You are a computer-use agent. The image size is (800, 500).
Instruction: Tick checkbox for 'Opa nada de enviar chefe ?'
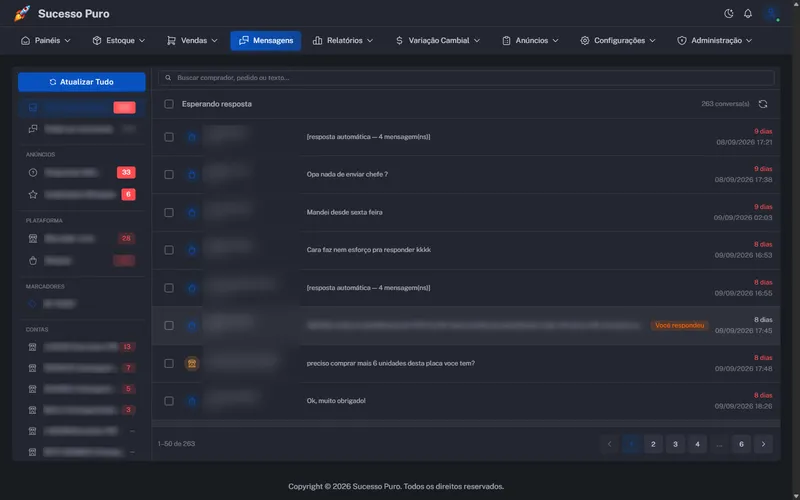[x=169, y=174]
